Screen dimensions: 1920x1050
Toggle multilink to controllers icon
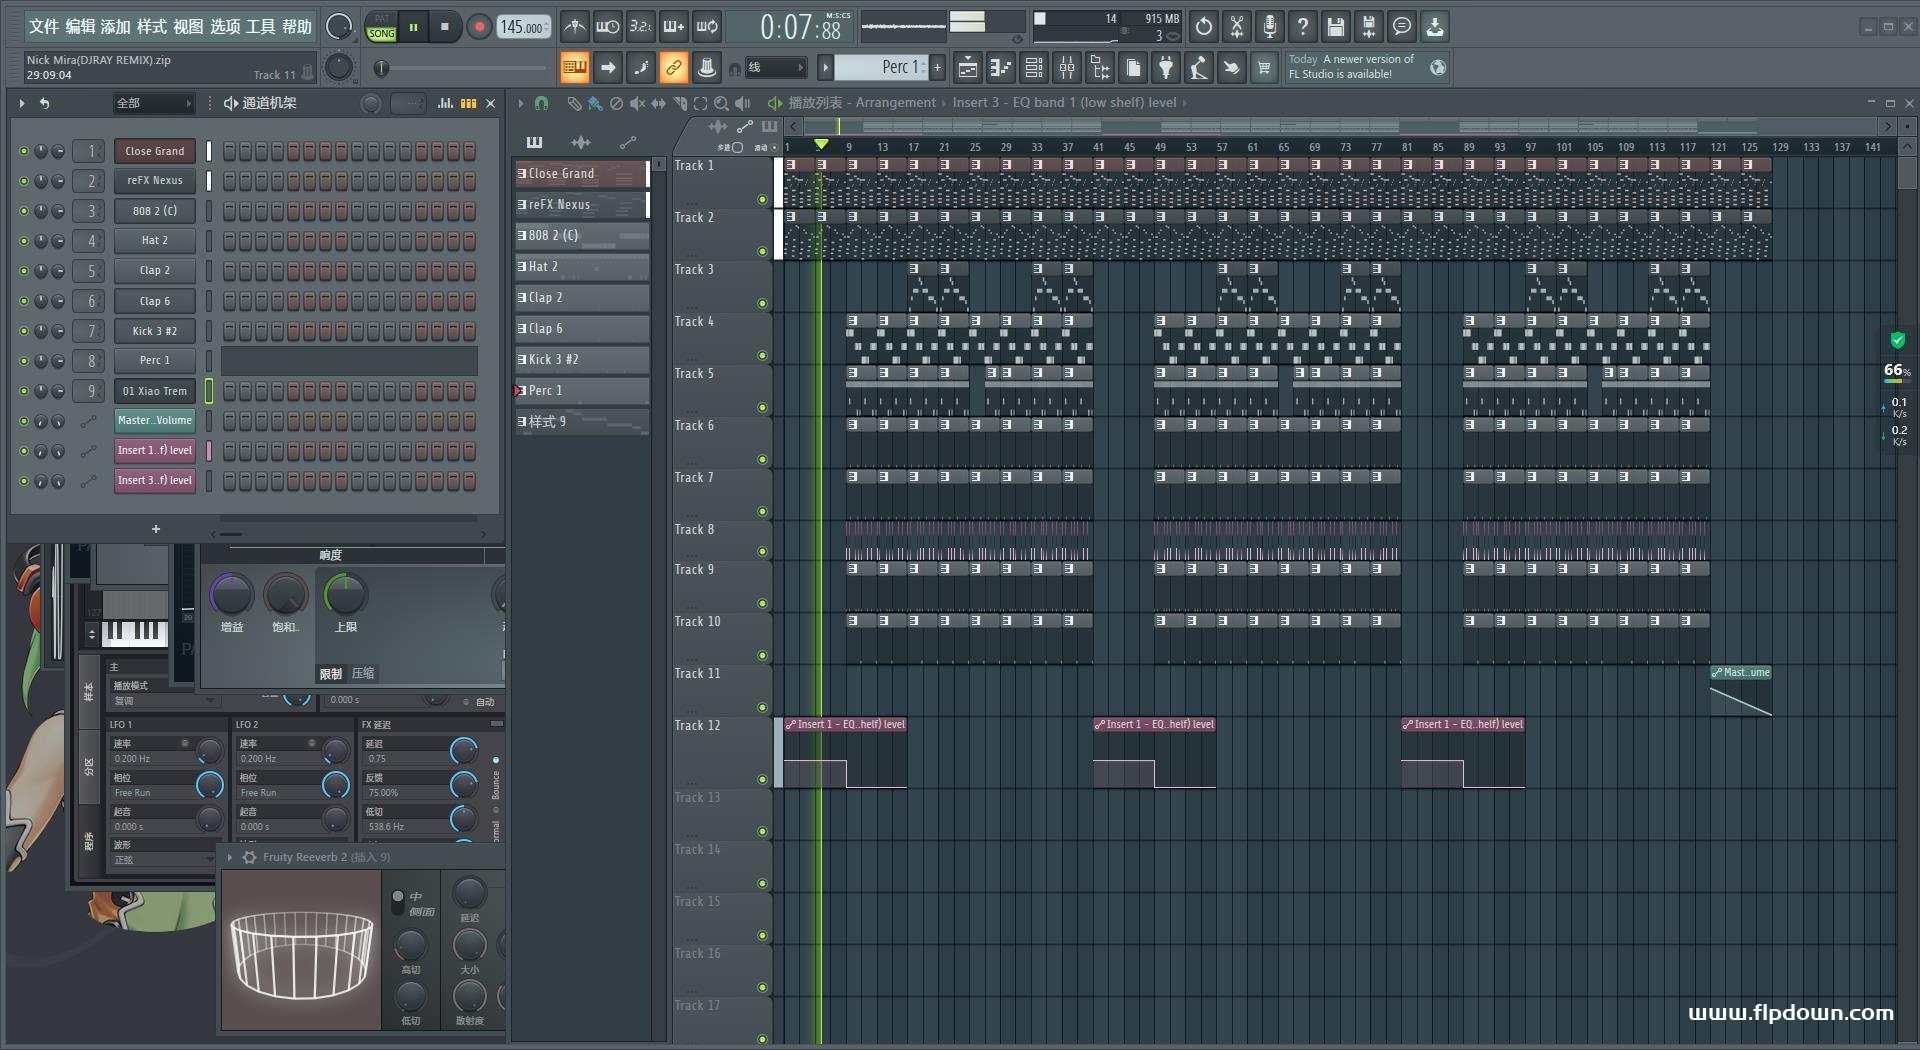674,68
